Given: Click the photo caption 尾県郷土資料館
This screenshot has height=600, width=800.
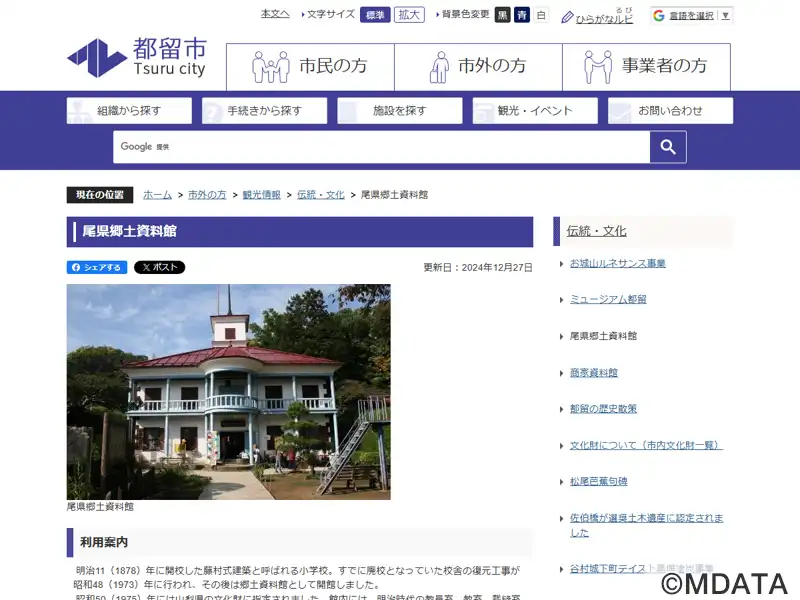Looking at the screenshot, I should pyautogui.click(x=100, y=507).
